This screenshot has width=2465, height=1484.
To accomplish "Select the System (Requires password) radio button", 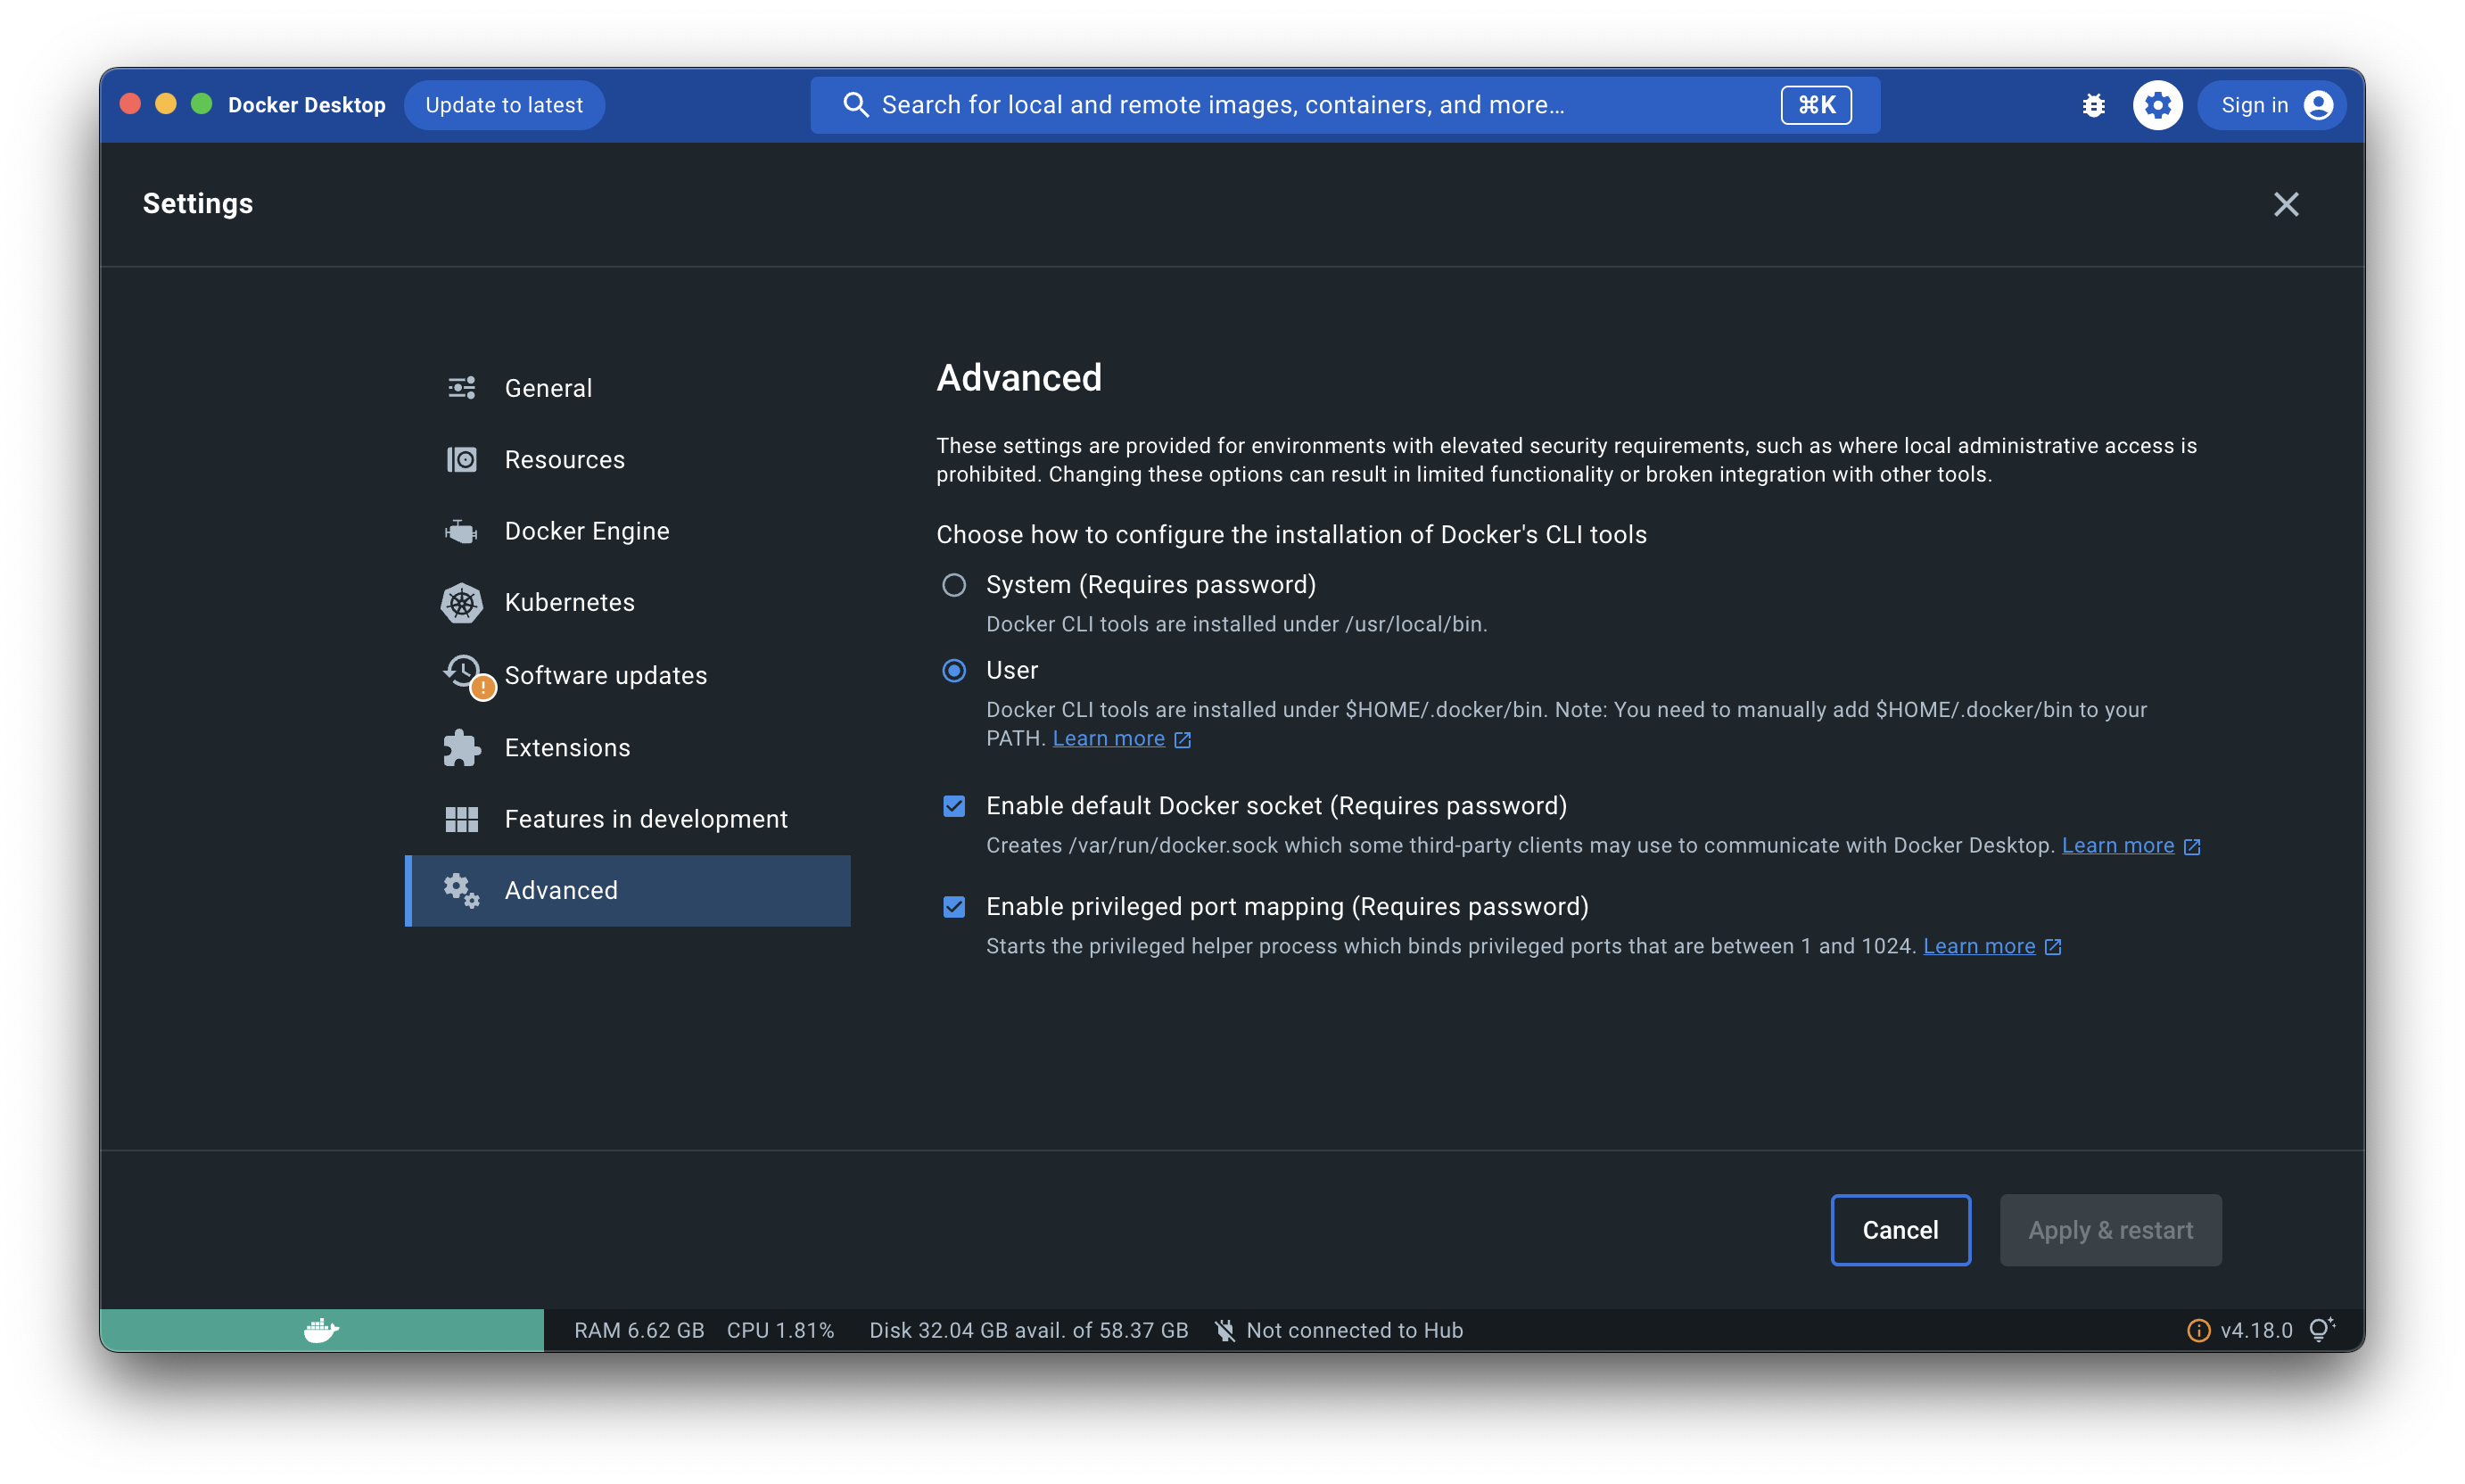I will coord(954,585).
